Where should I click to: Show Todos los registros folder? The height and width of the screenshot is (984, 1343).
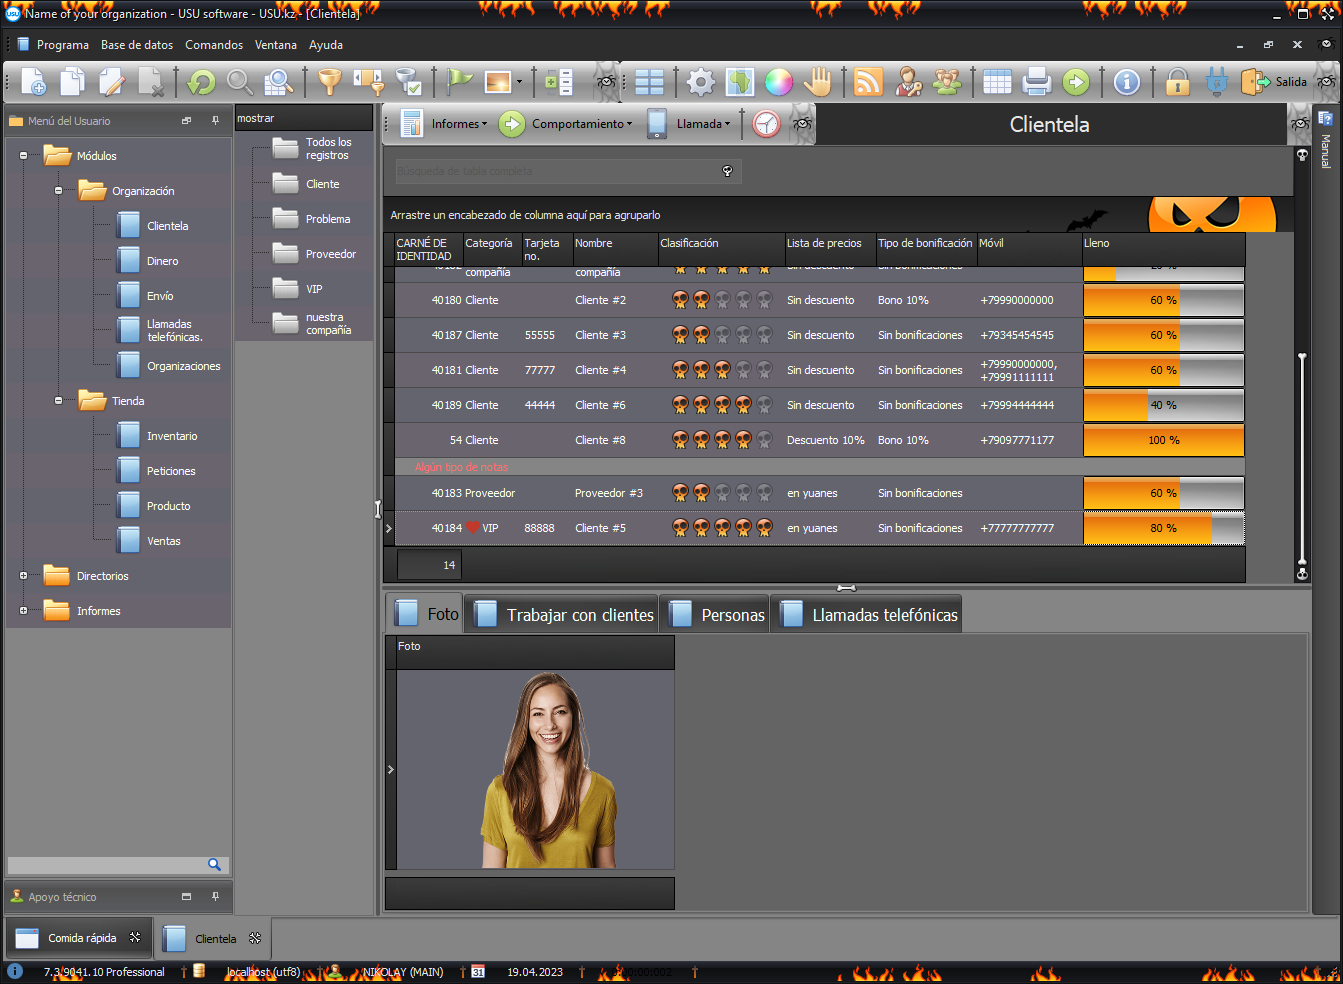point(313,149)
